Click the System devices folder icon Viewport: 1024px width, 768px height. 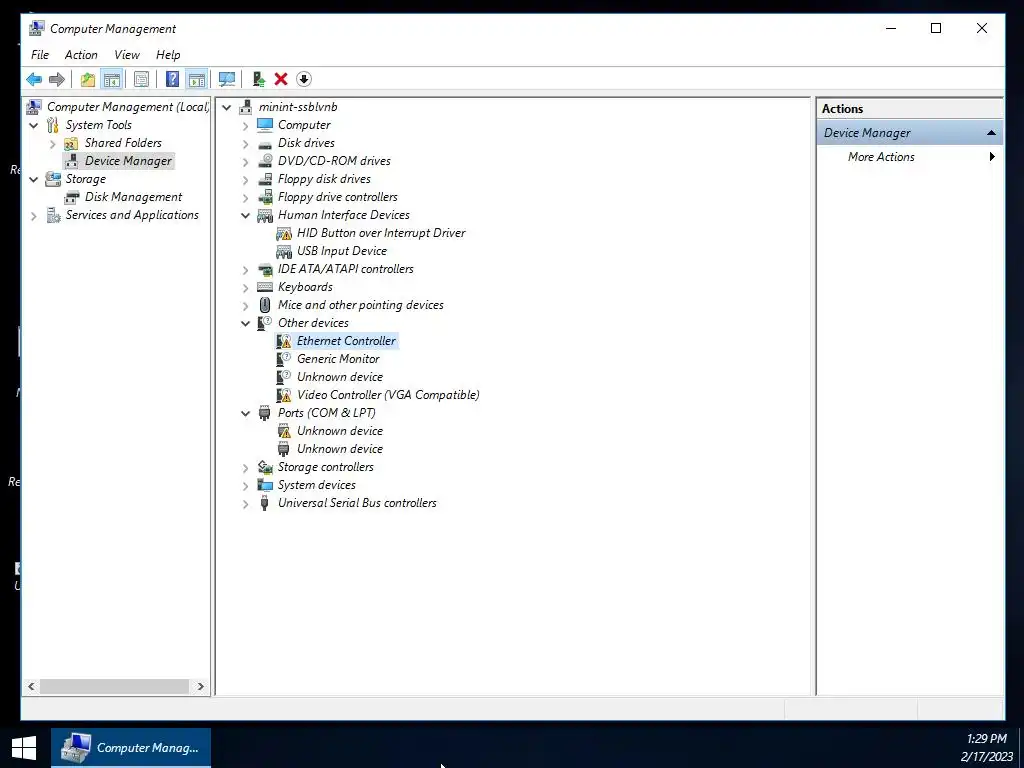pyautogui.click(x=264, y=485)
